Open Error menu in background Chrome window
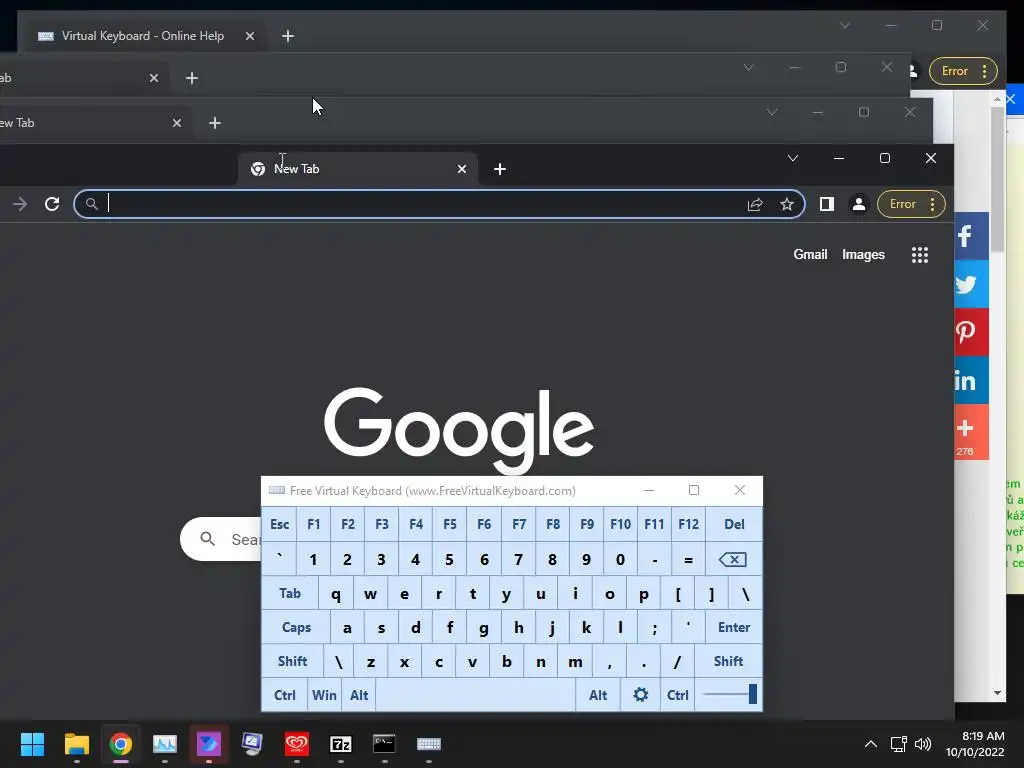 coord(963,71)
